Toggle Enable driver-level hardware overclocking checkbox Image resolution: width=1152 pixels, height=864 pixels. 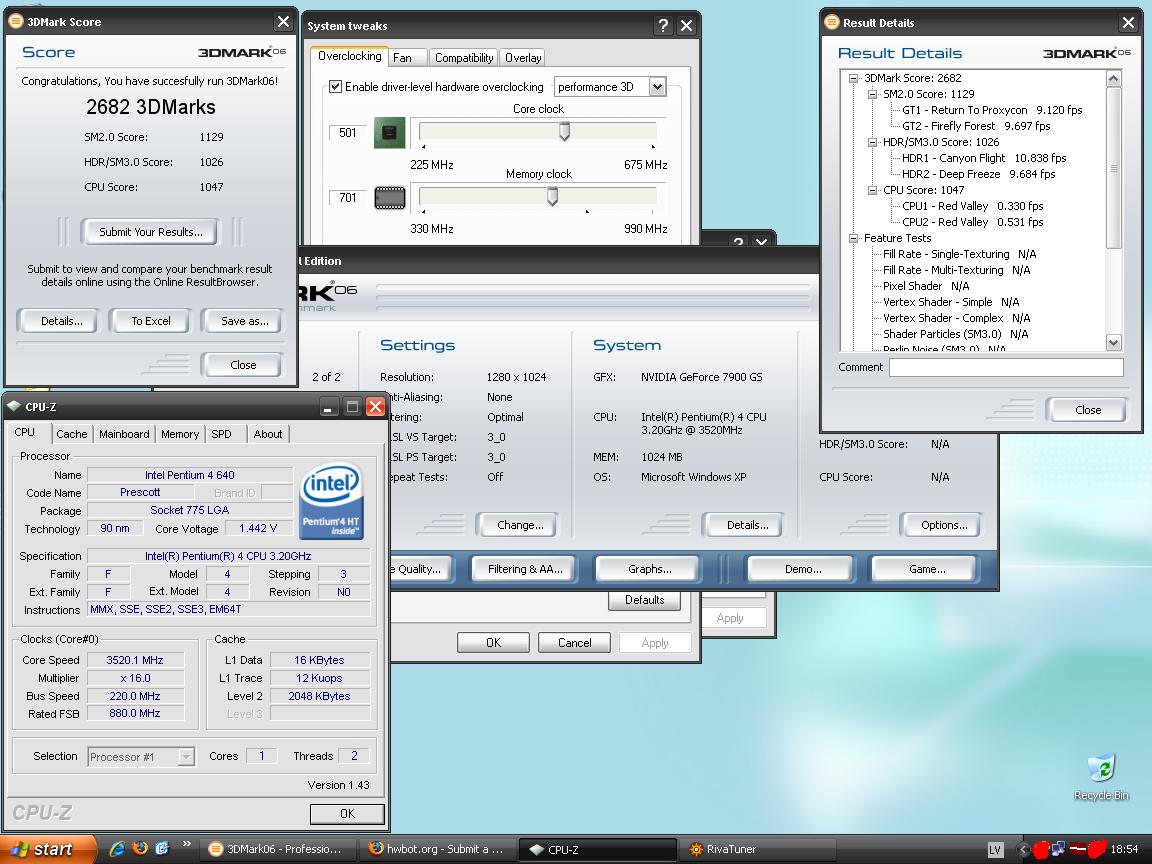[336, 87]
